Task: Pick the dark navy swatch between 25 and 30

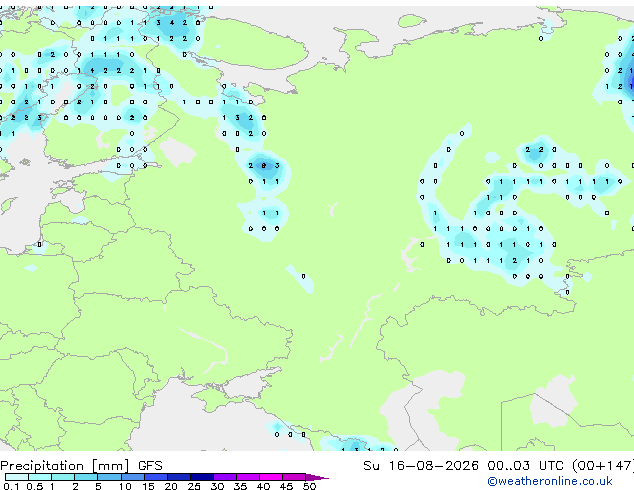Action: 202,477
